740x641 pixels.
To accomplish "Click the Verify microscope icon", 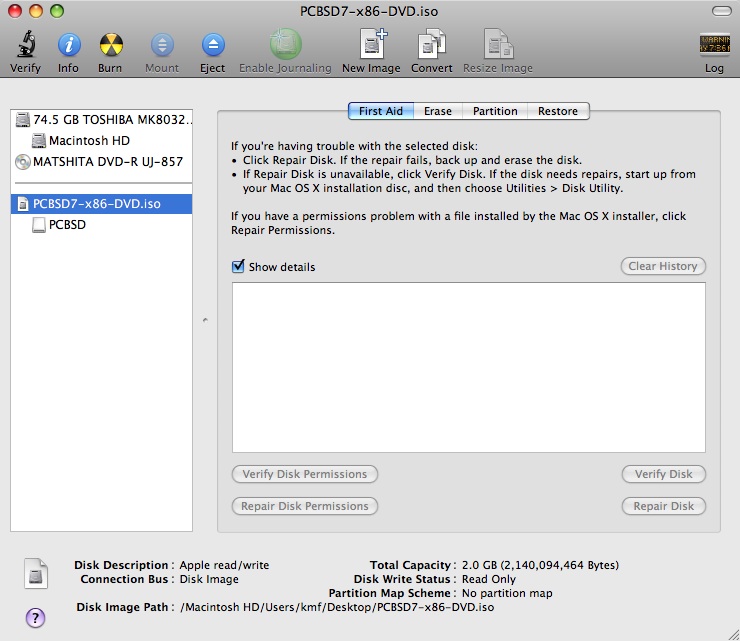I will [26, 44].
